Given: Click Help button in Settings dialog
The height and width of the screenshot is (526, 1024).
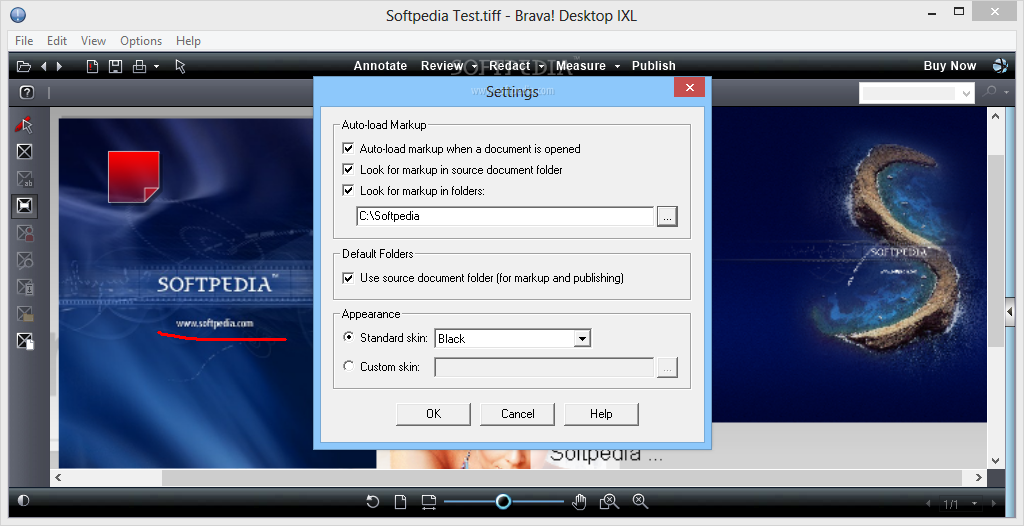Looking at the screenshot, I should tap(601, 414).
